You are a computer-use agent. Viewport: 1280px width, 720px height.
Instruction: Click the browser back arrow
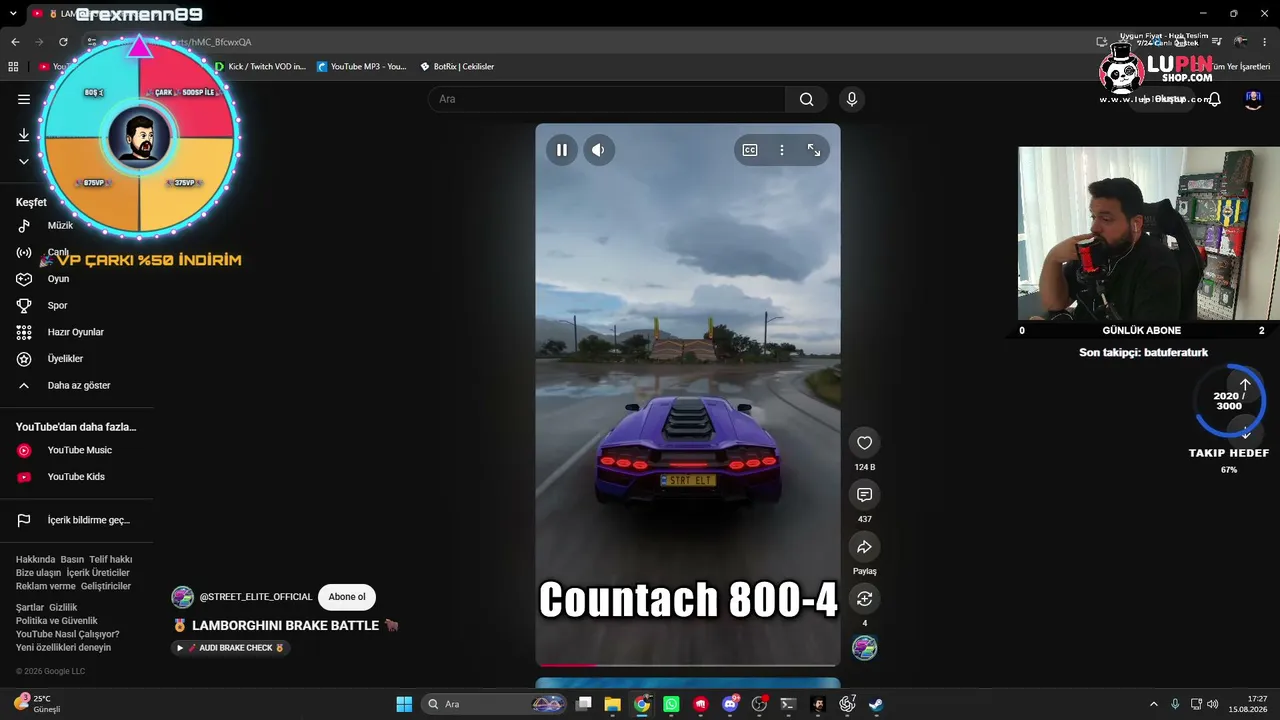(15, 42)
